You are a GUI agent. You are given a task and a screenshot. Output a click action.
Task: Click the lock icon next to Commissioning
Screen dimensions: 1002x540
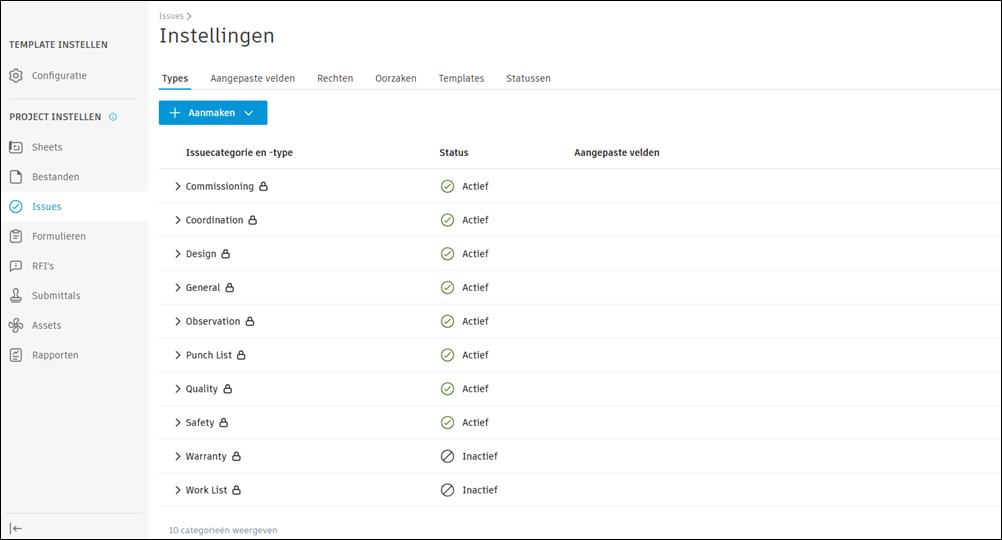tap(264, 187)
